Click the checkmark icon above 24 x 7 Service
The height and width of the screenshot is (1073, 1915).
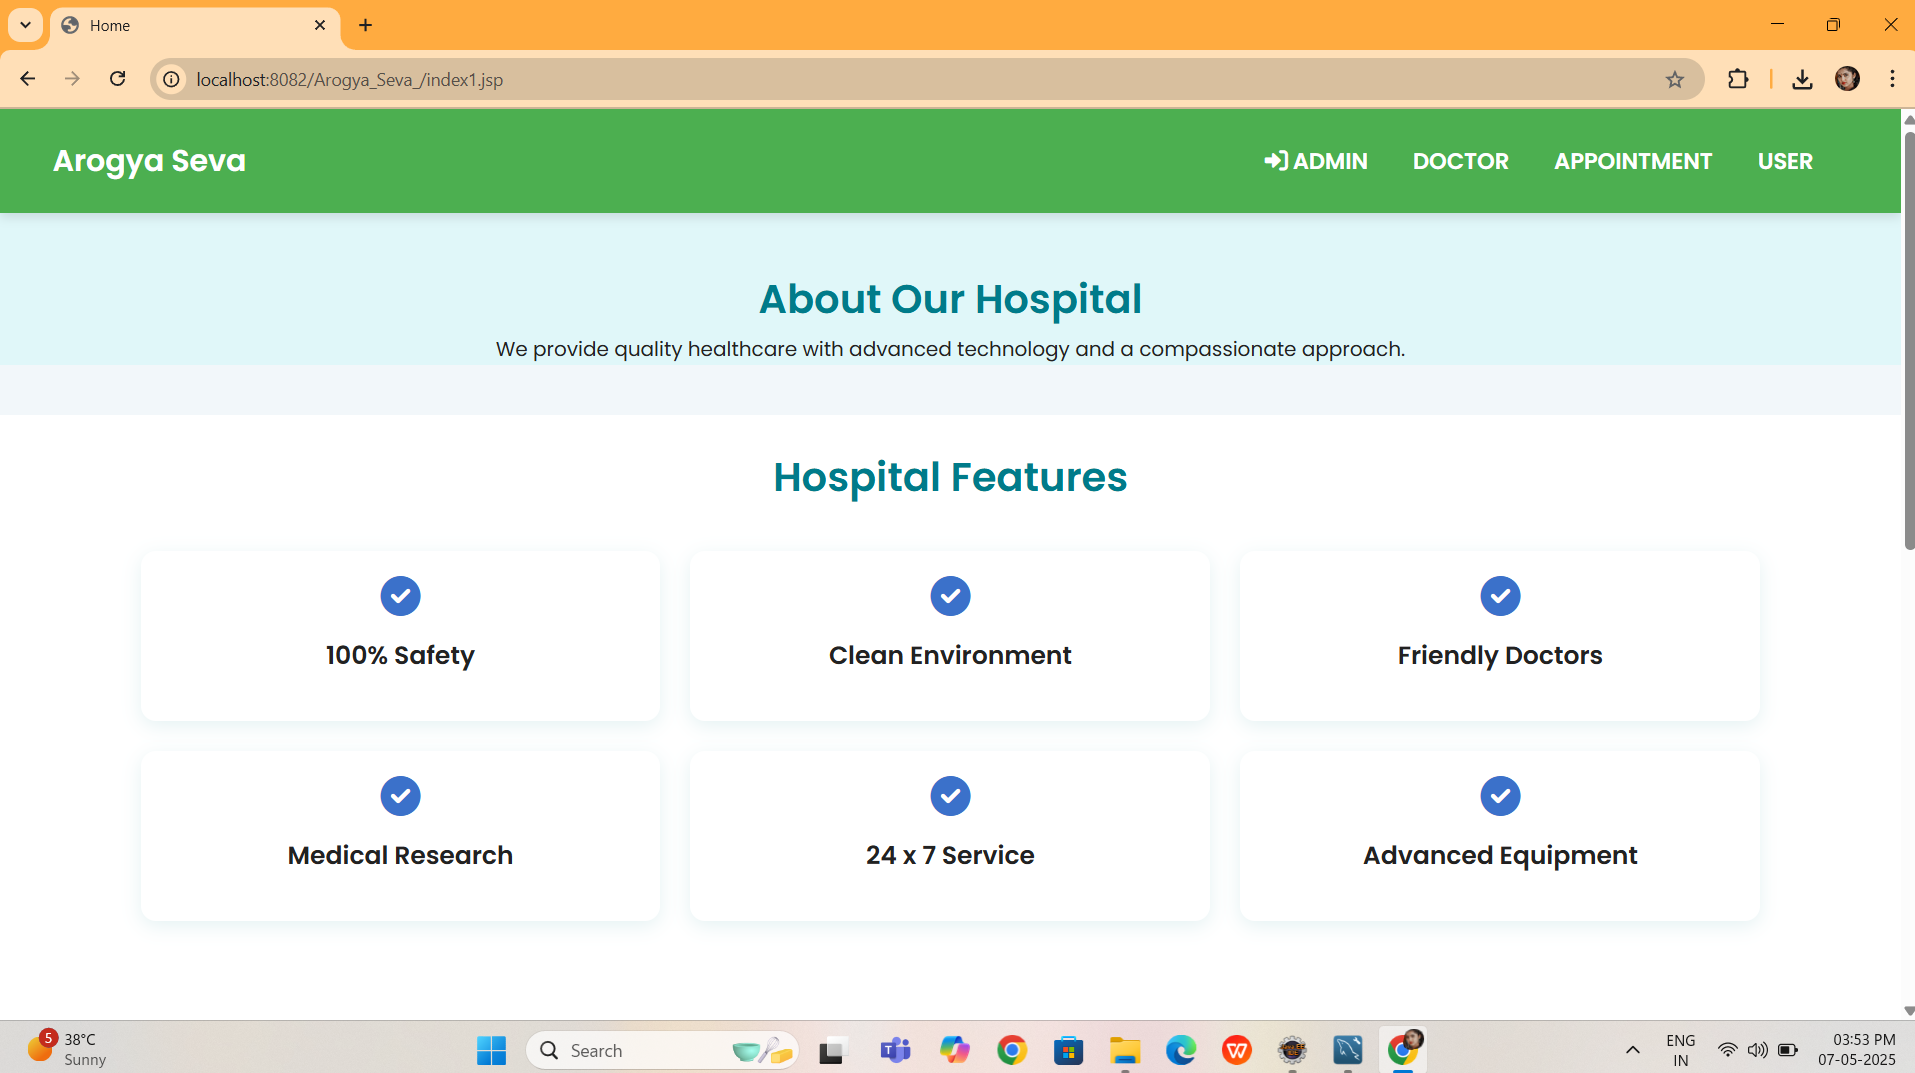(950, 795)
